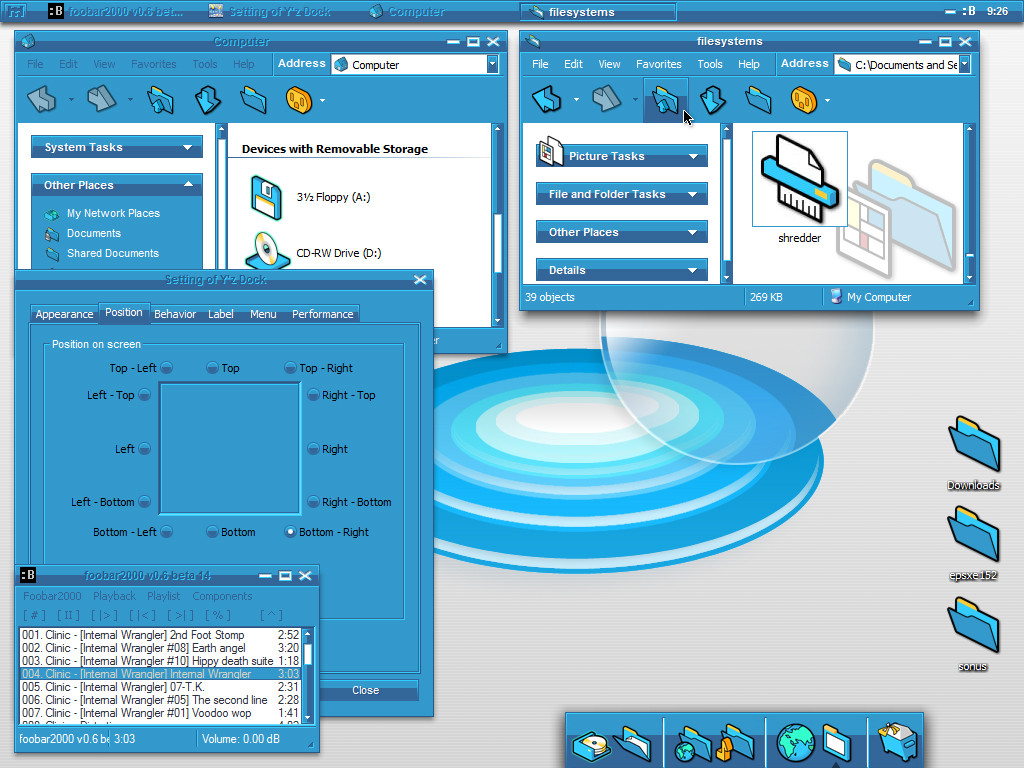
Task: Open Shared Documents link
Action: (x=112, y=253)
